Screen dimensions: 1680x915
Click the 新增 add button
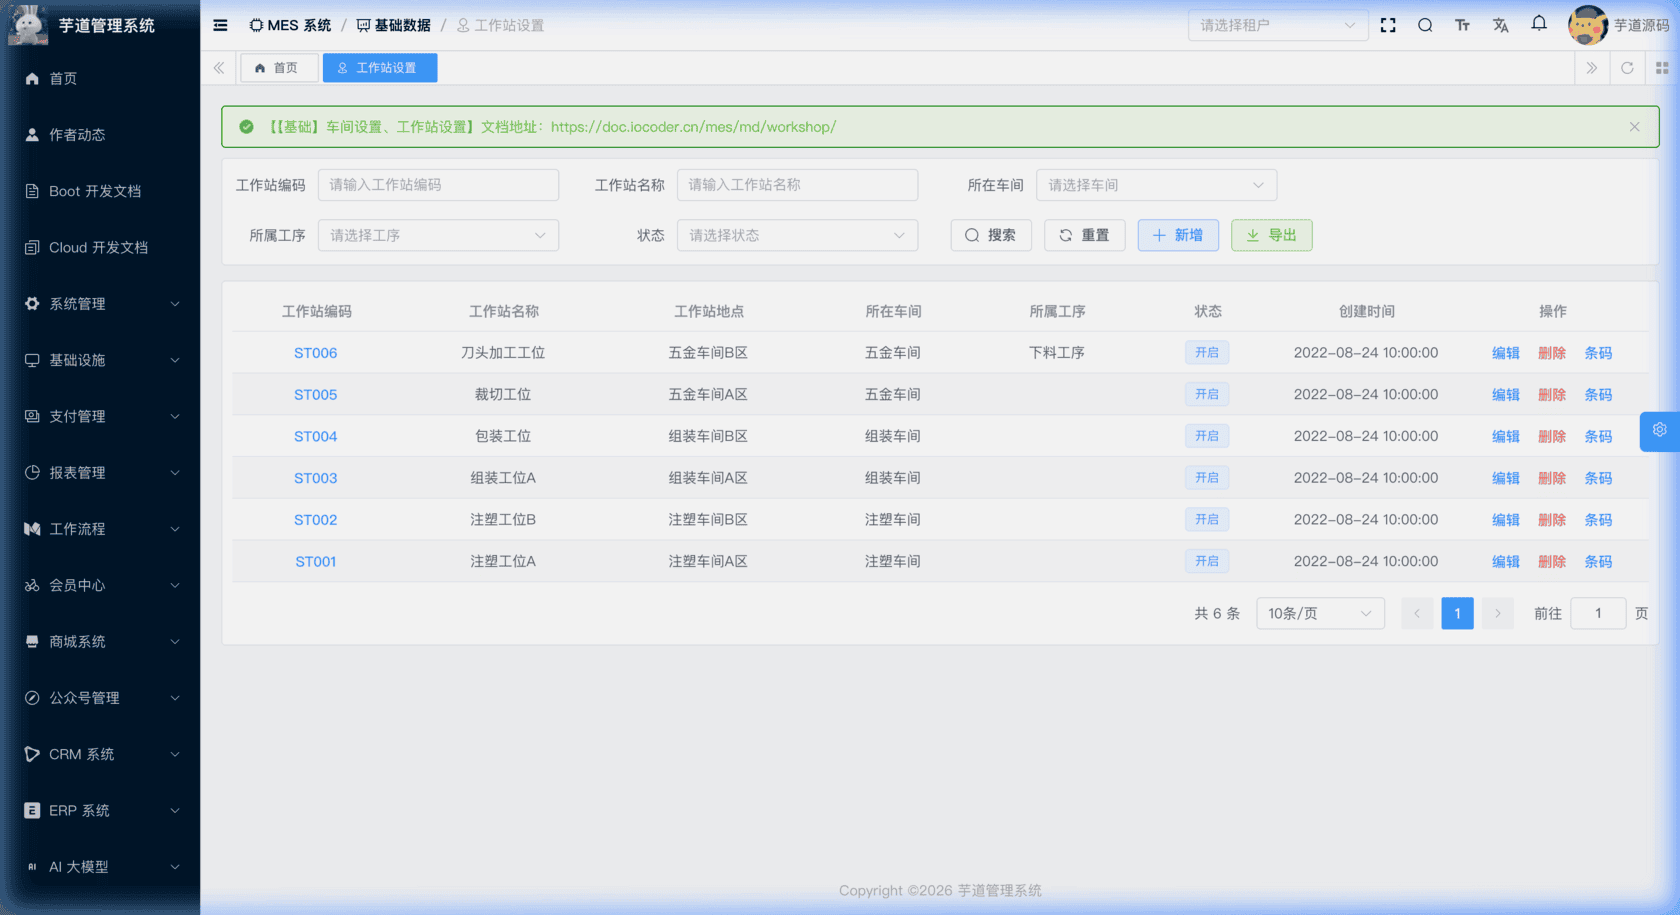(1177, 235)
